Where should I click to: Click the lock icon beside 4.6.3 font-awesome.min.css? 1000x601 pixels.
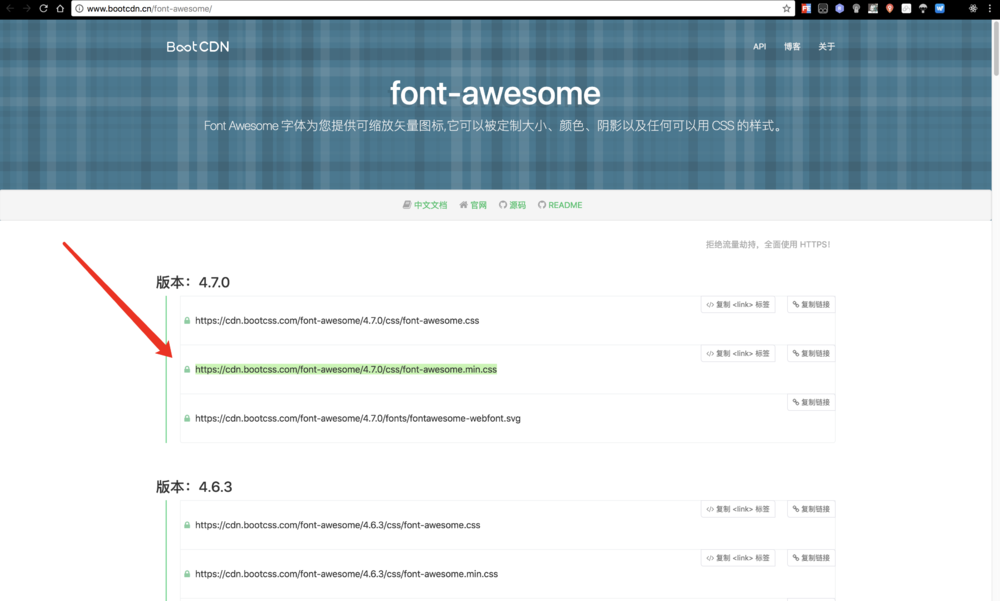187,574
